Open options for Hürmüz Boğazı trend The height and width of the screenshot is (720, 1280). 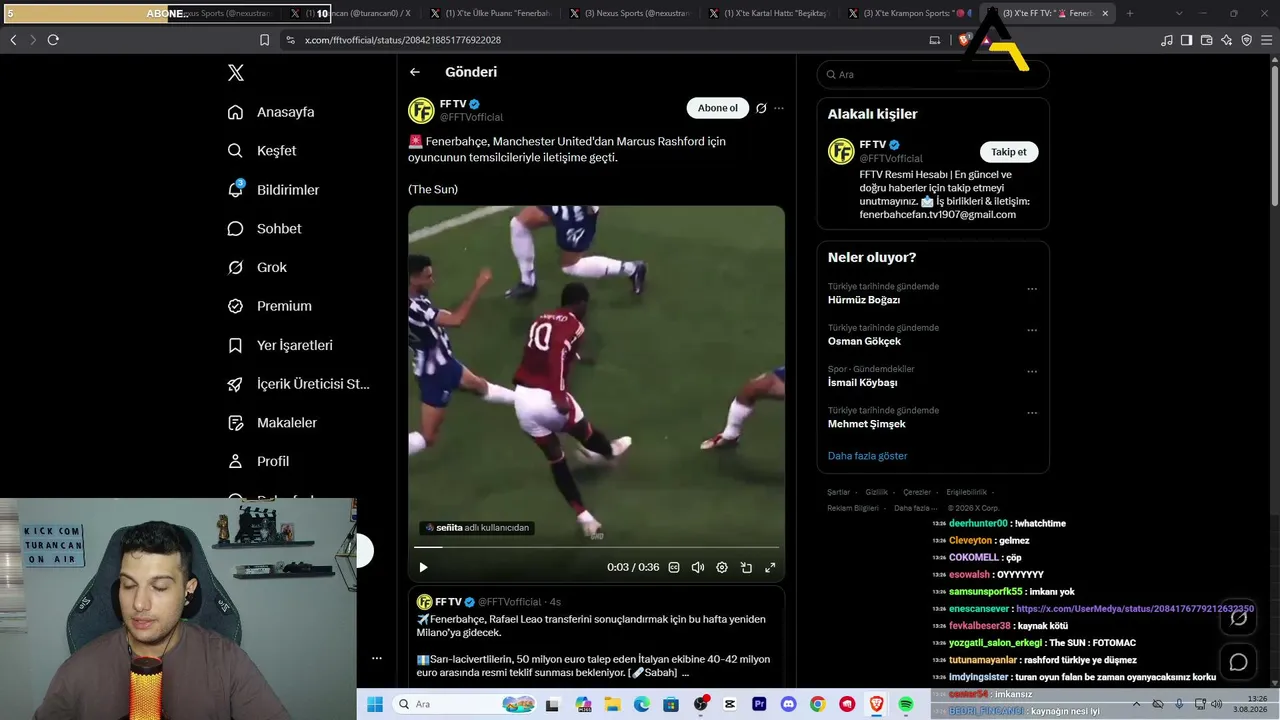click(x=1032, y=289)
